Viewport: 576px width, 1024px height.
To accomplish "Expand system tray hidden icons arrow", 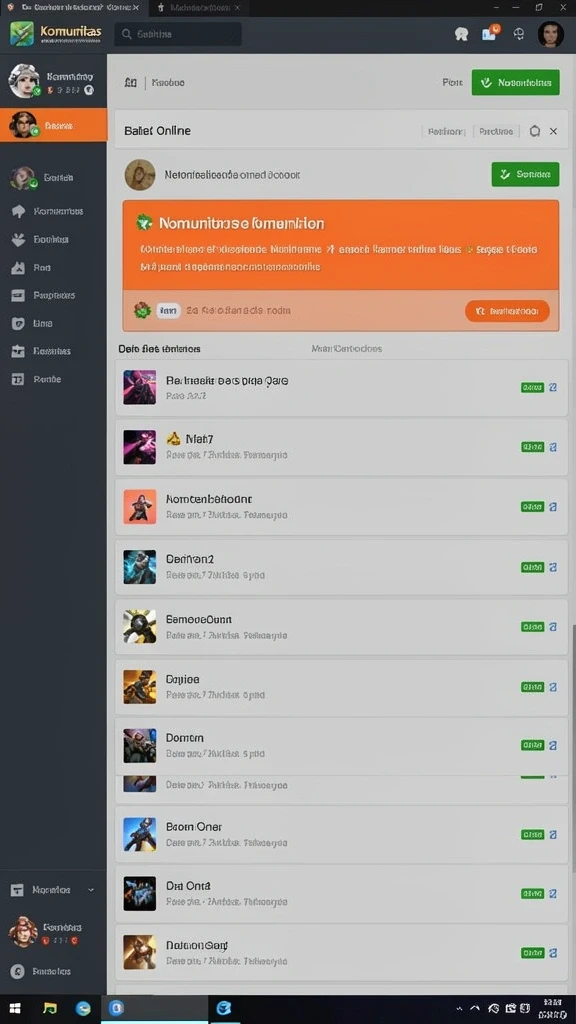I will coord(475,1009).
